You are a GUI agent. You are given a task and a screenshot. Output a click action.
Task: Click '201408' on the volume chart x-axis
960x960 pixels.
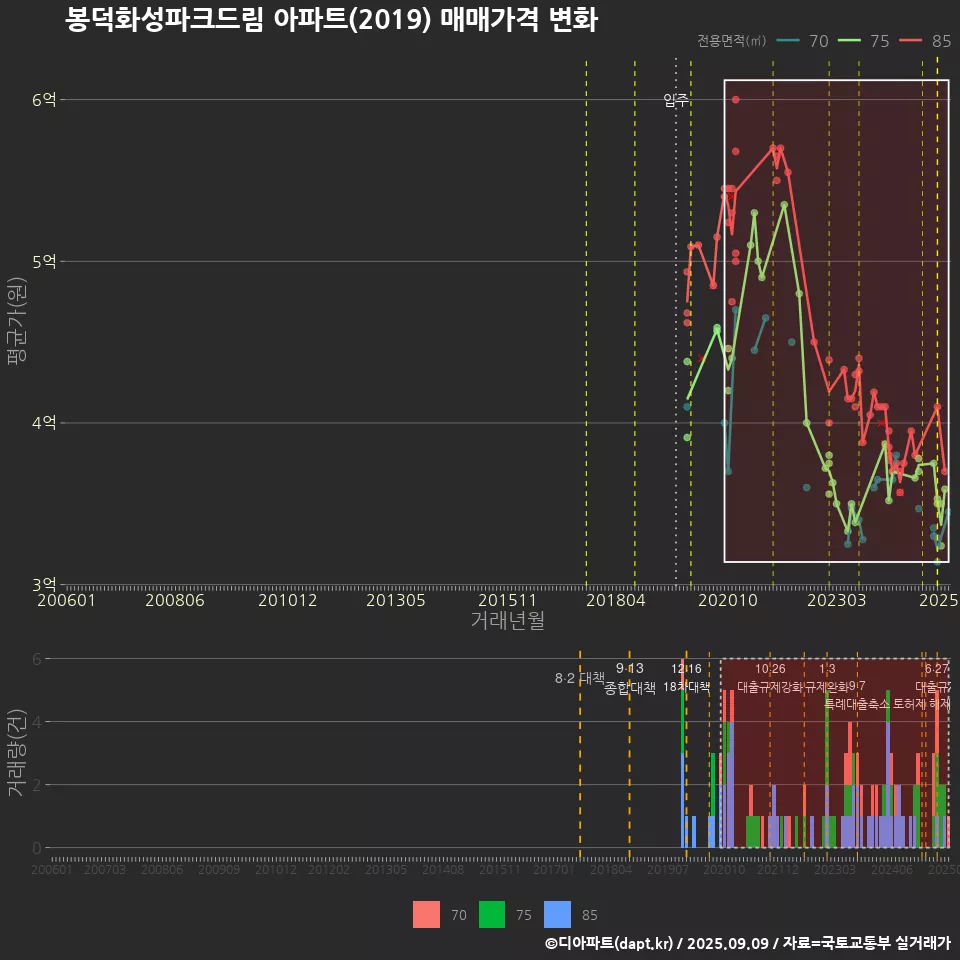pyautogui.click(x=443, y=869)
